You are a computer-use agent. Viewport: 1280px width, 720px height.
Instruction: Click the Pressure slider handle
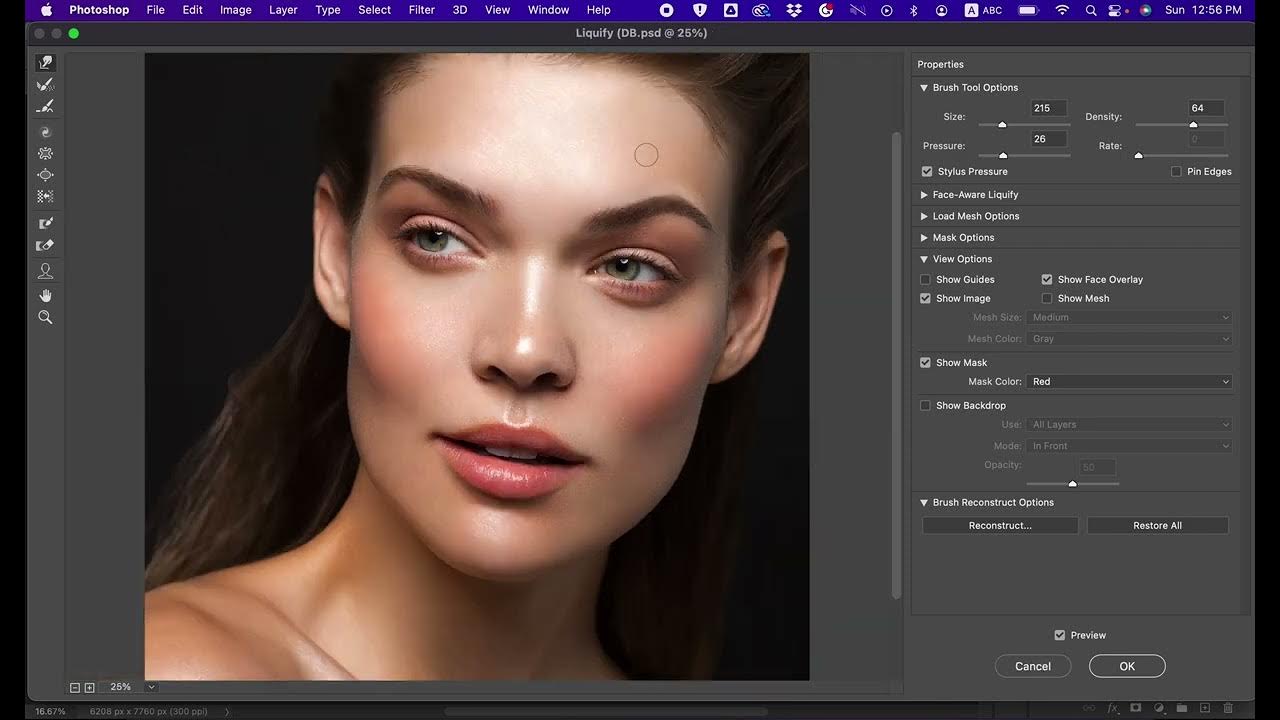(x=1003, y=156)
